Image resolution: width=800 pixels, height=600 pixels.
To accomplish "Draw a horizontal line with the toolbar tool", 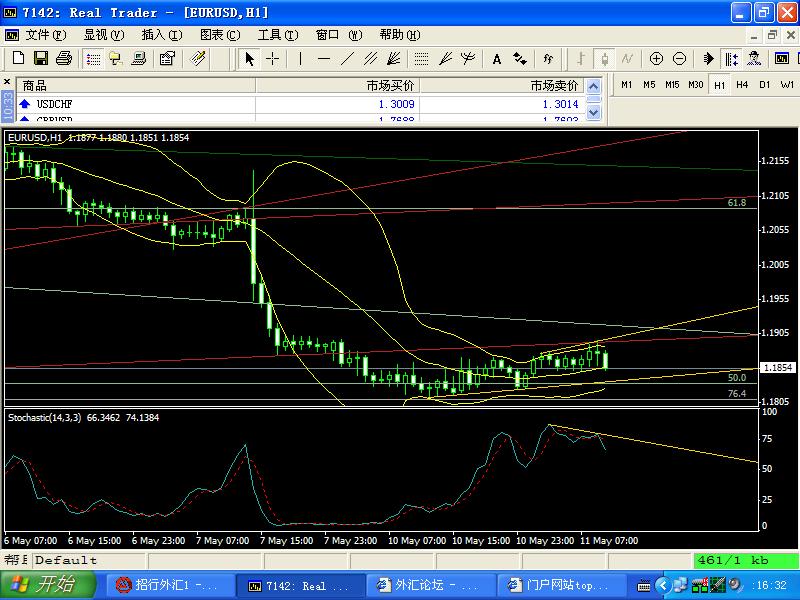I will (323, 59).
